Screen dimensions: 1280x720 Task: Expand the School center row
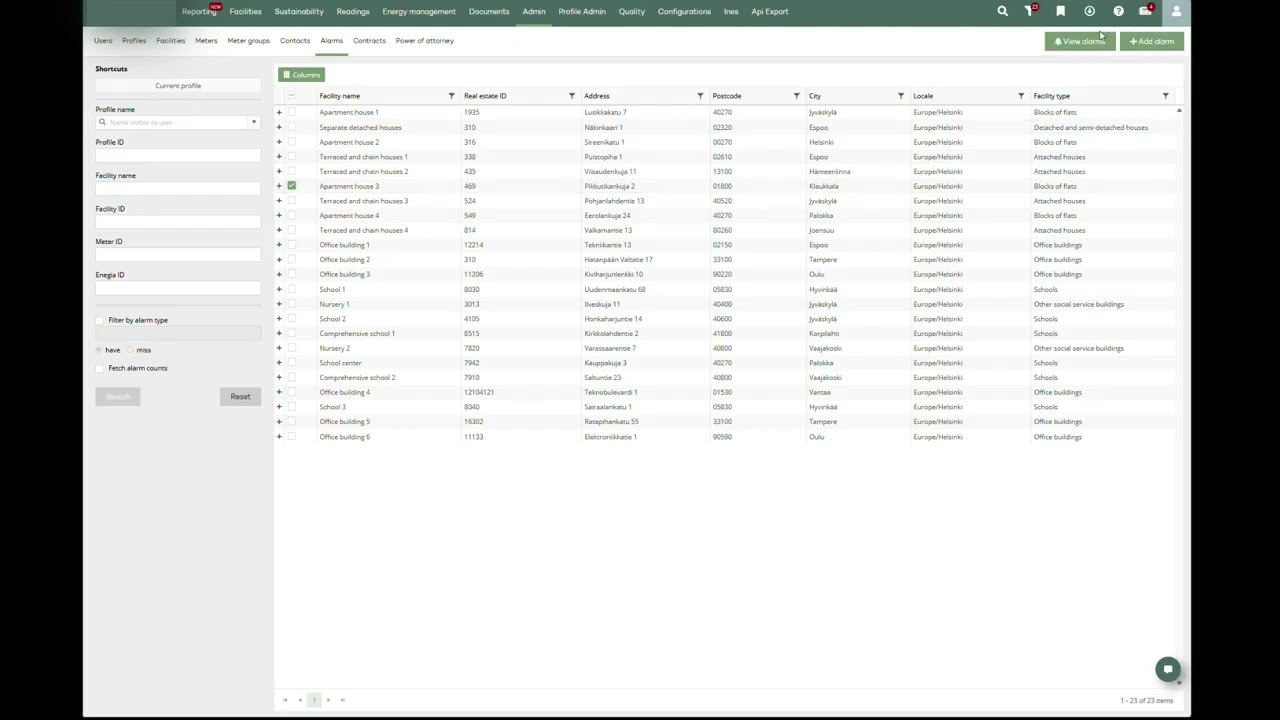279,363
